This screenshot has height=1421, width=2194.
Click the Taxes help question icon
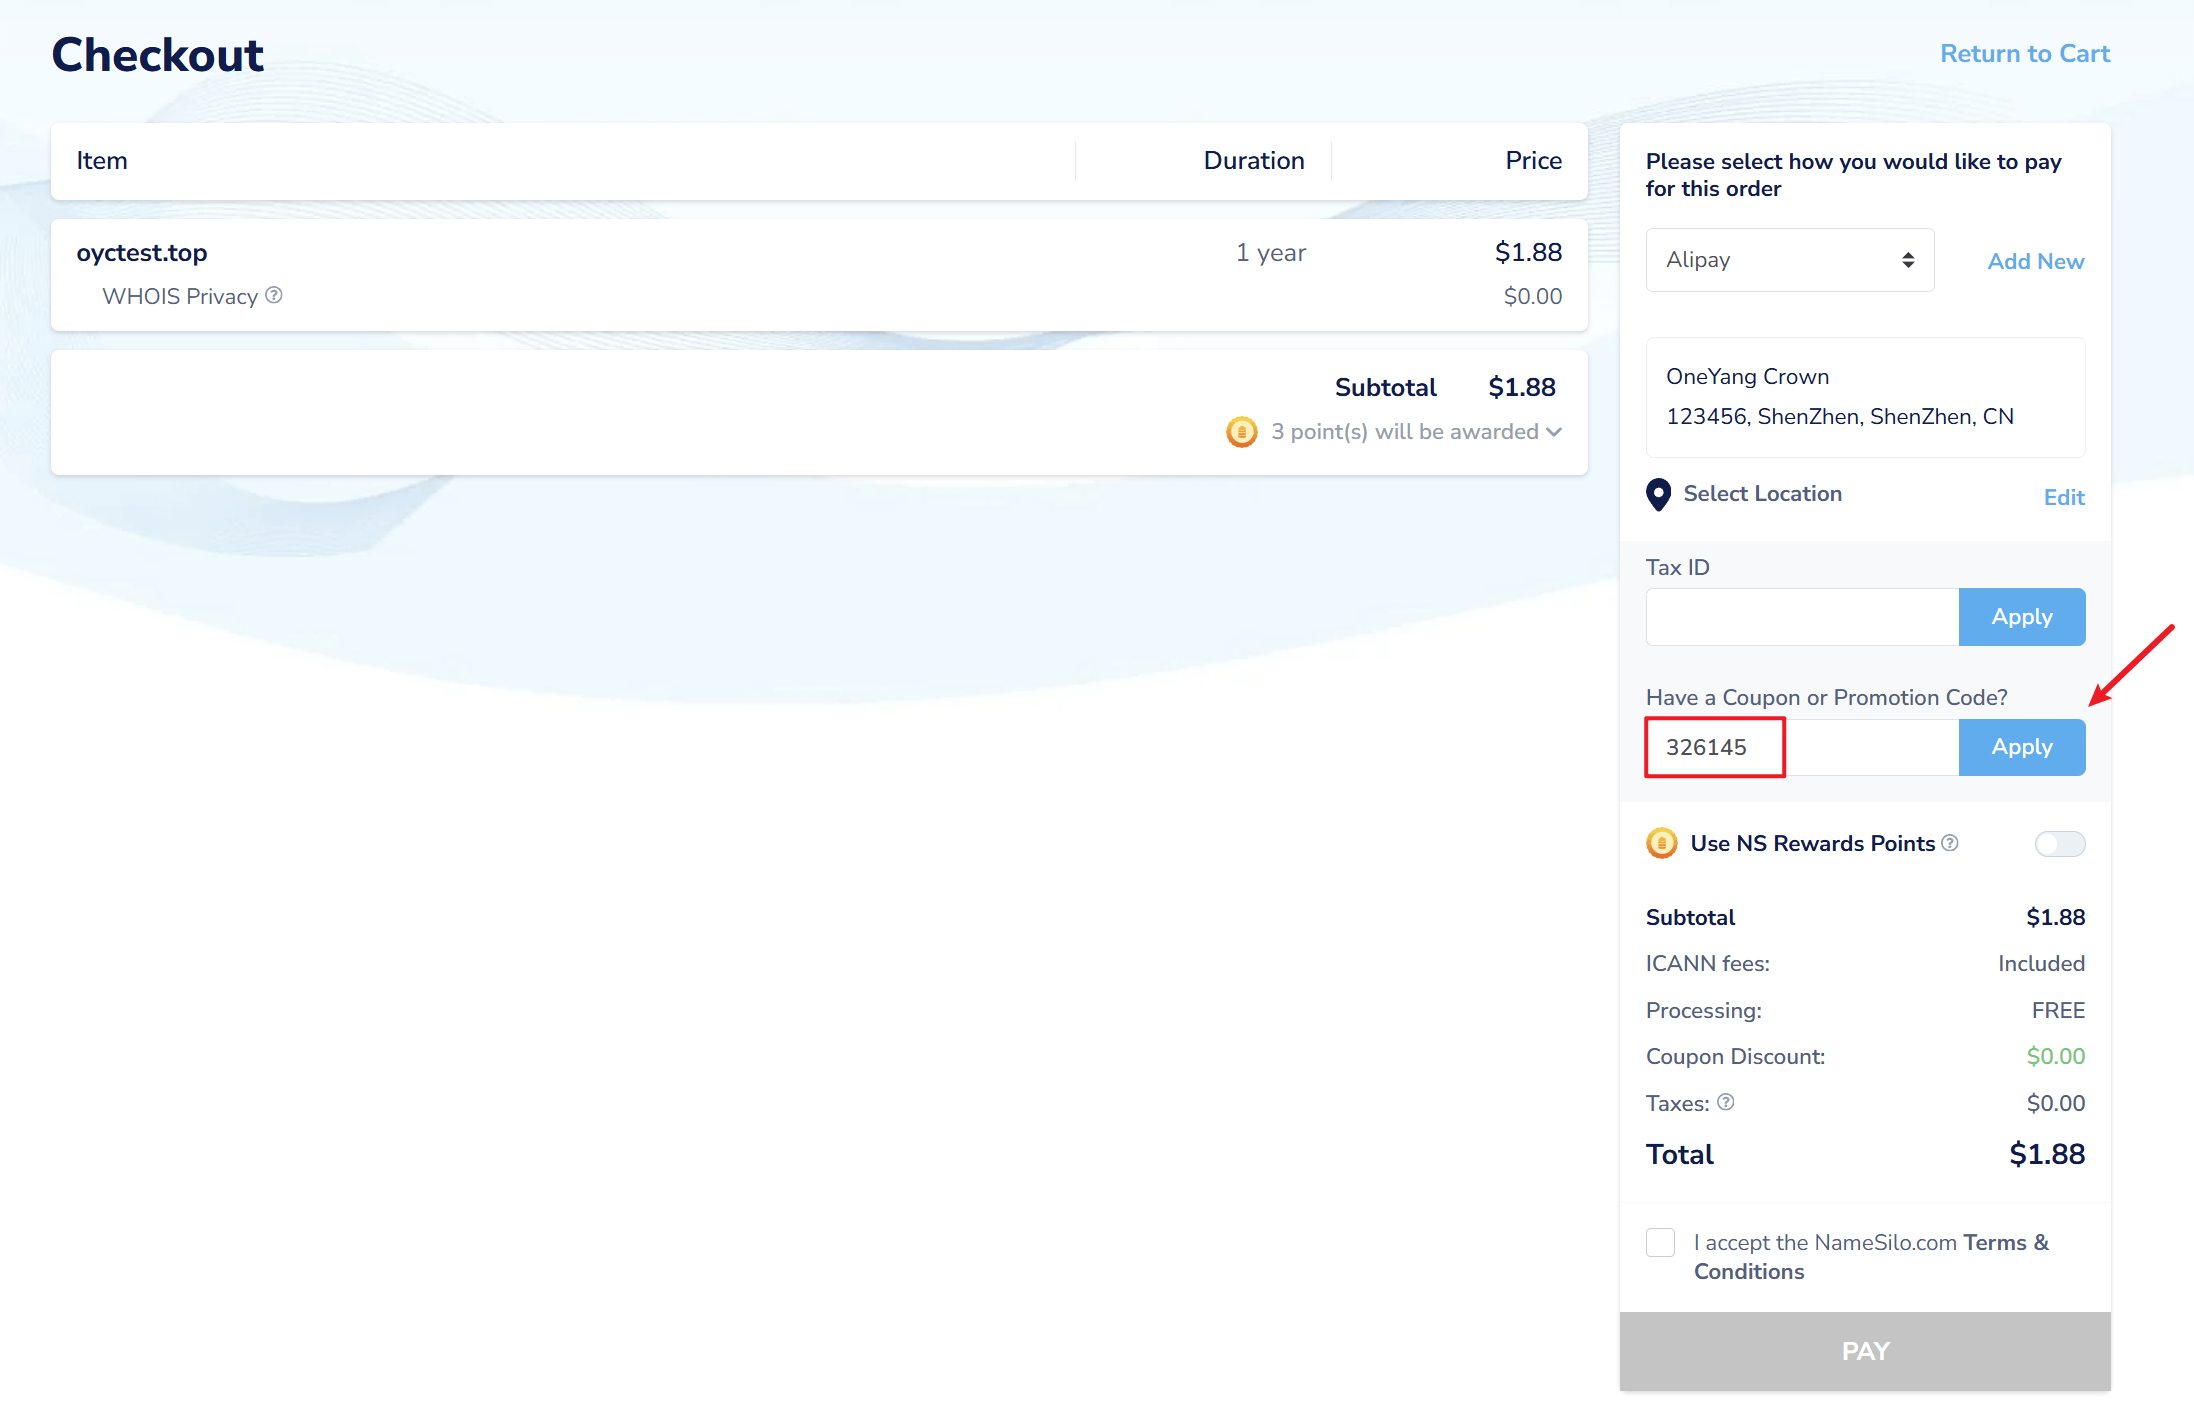[1726, 1102]
